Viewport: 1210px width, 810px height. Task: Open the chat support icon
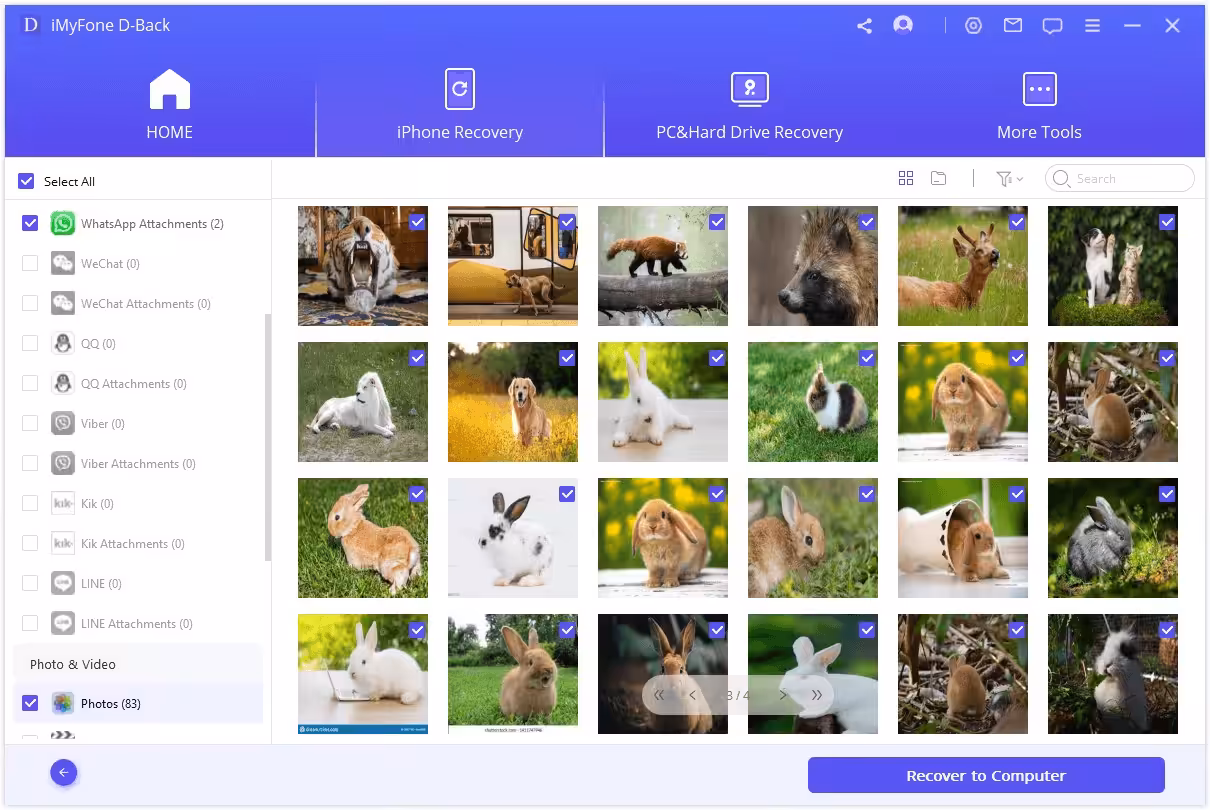[1052, 26]
